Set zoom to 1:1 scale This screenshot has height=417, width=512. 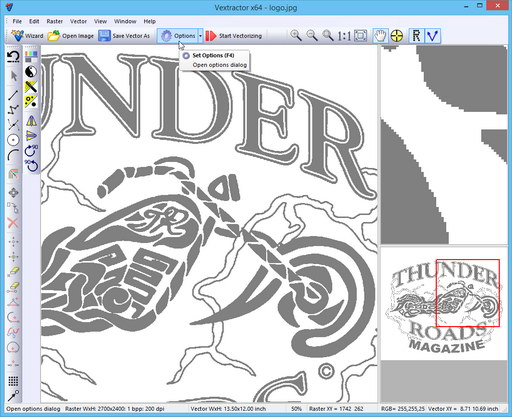[344, 36]
